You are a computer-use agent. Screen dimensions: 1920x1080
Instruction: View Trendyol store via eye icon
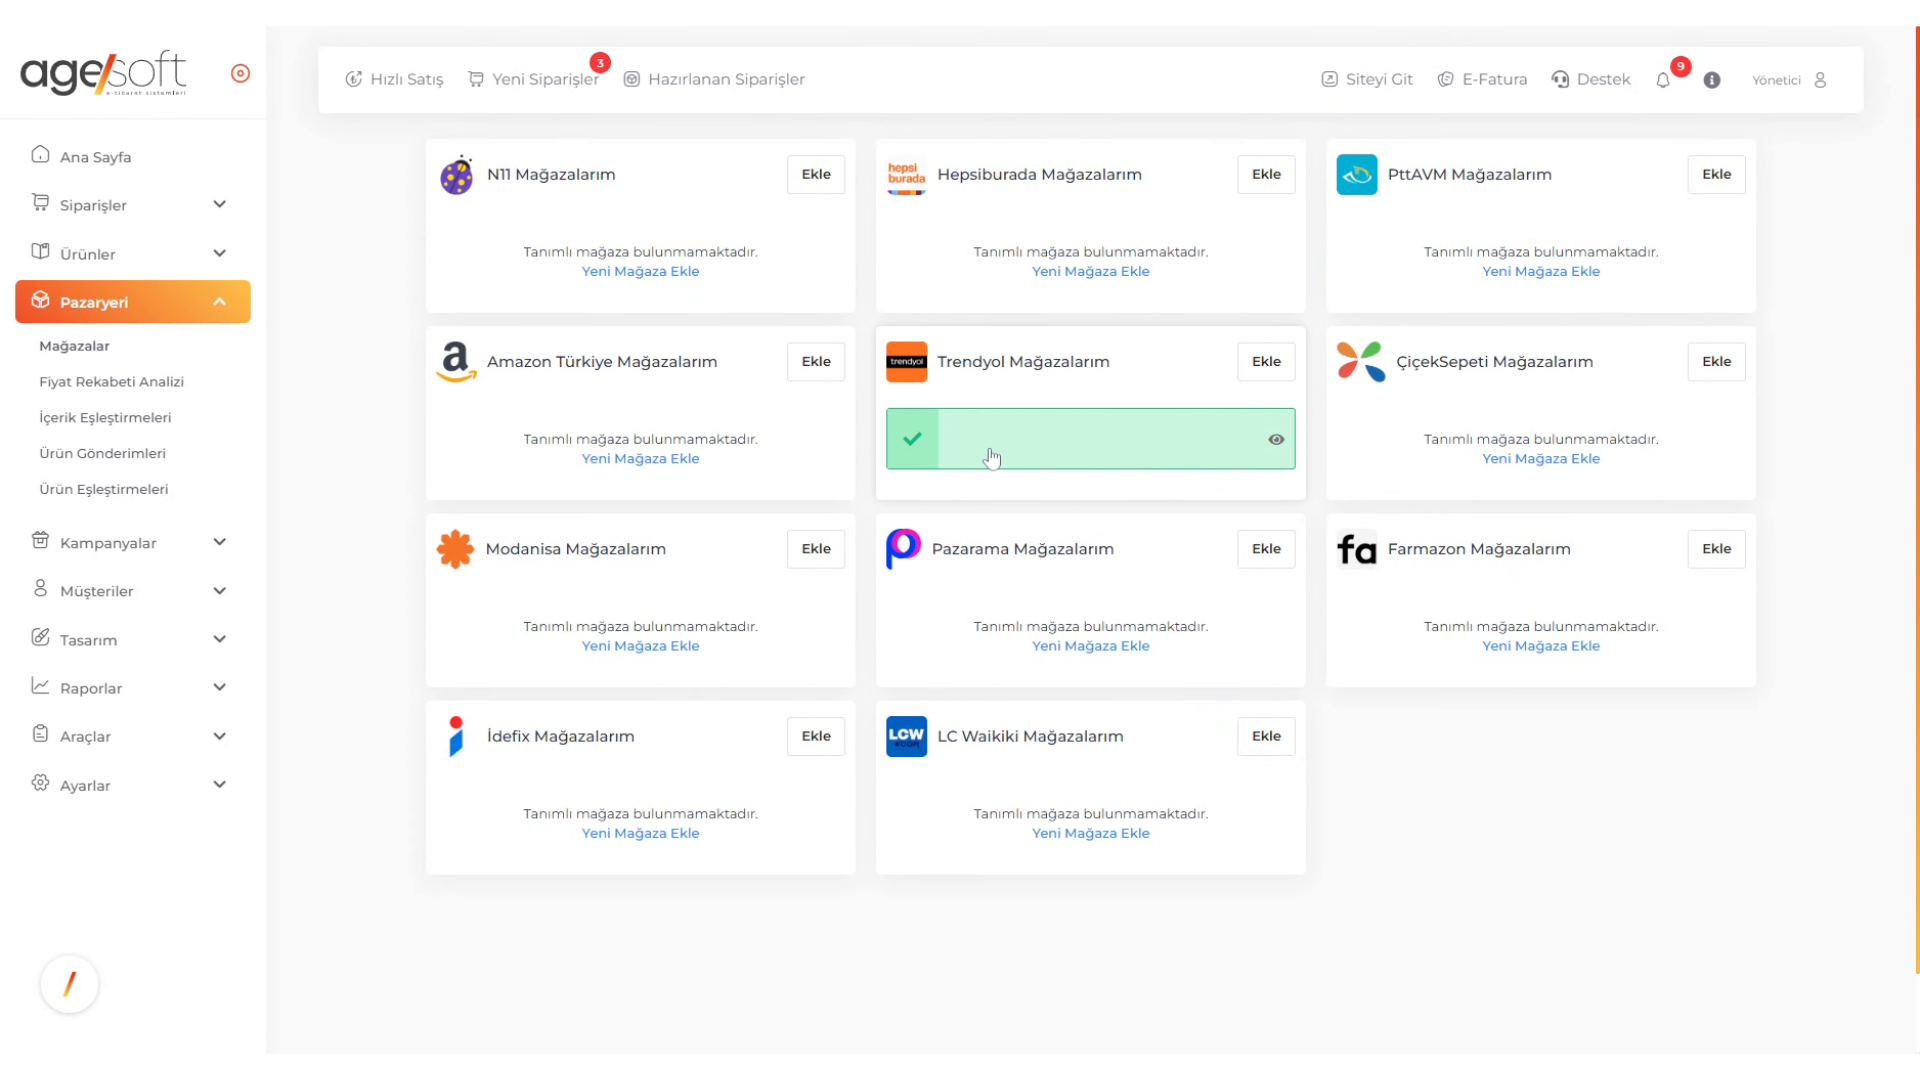click(1276, 439)
